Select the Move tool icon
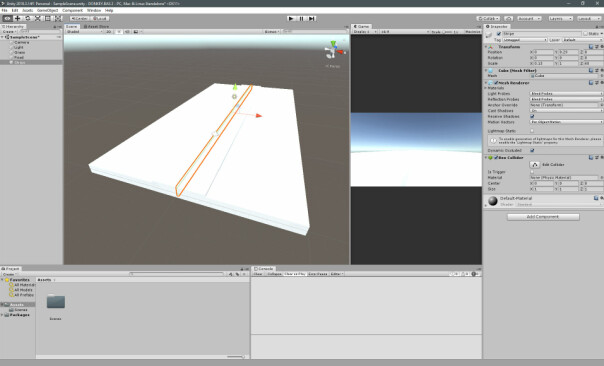Image resolution: width=604 pixels, height=366 pixels. [17, 18]
